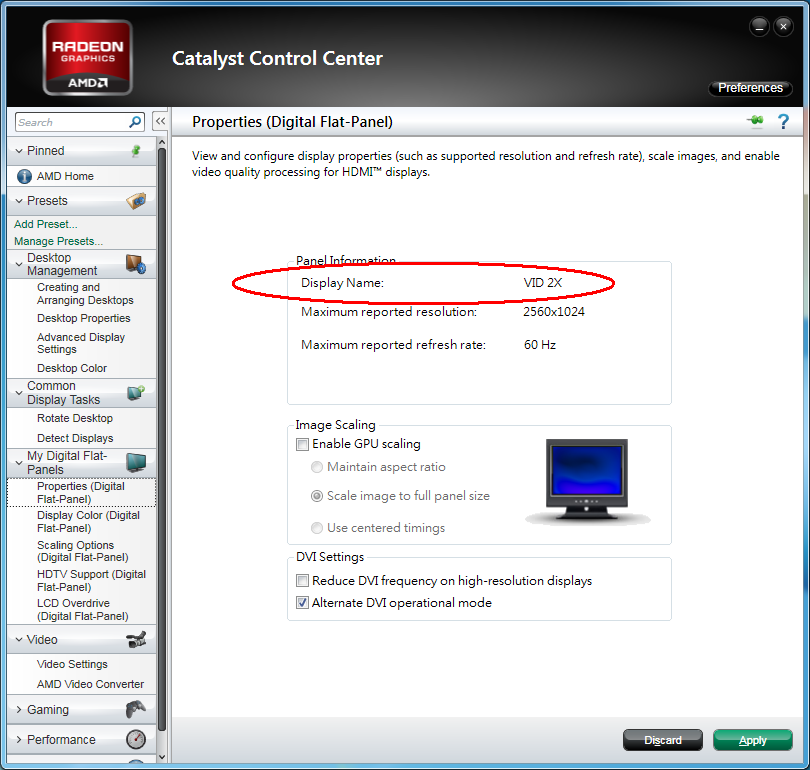The width and height of the screenshot is (810, 770).
Task: Click the Common Display Tasks icon
Action: pyautogui.click(x=136, y=392)
